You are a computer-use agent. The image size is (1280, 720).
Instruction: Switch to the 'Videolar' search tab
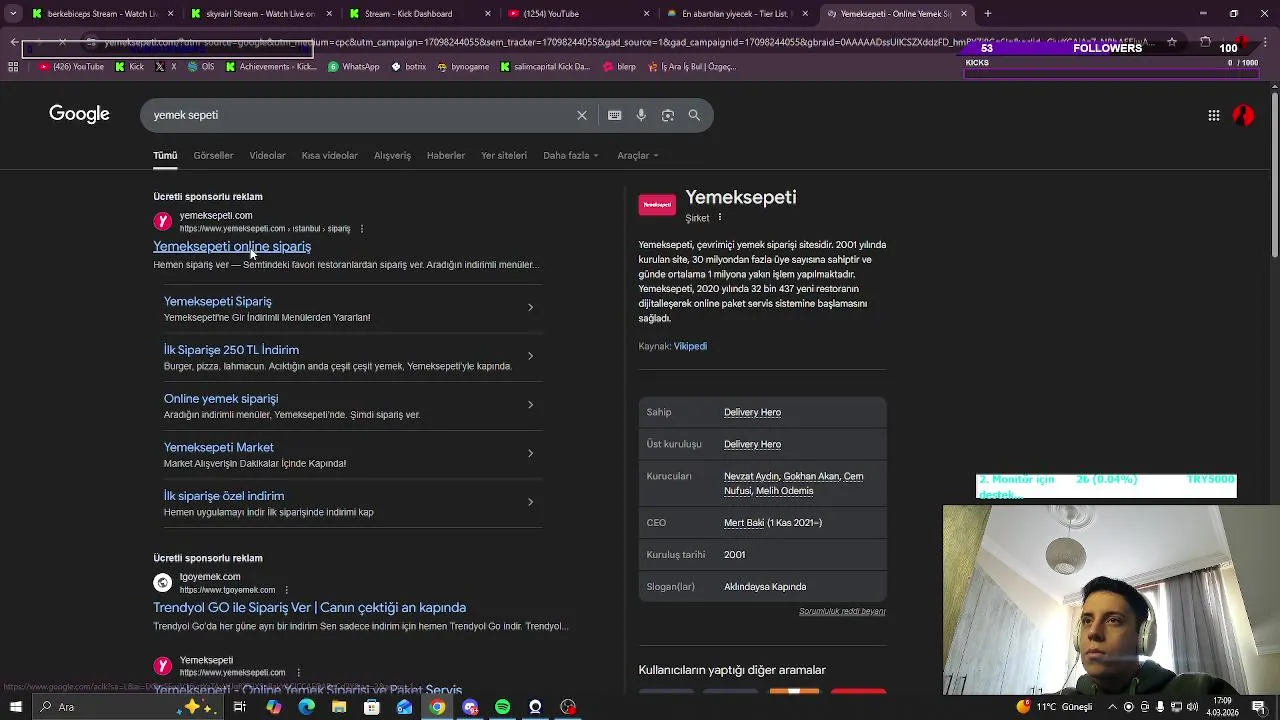[267, 156]
